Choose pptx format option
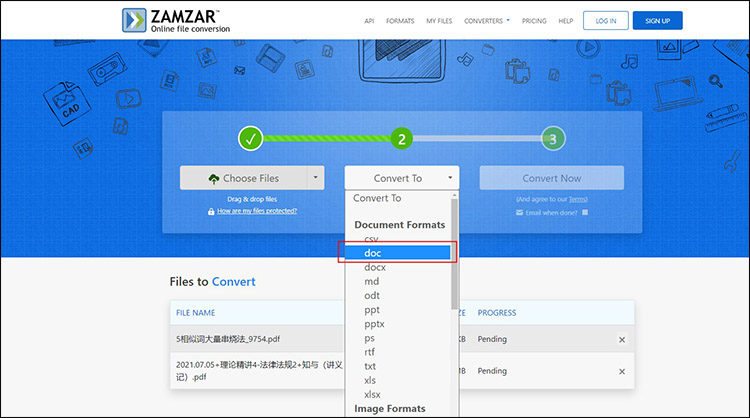Screen dimensions: 750x418 click(x=374, y=324)
